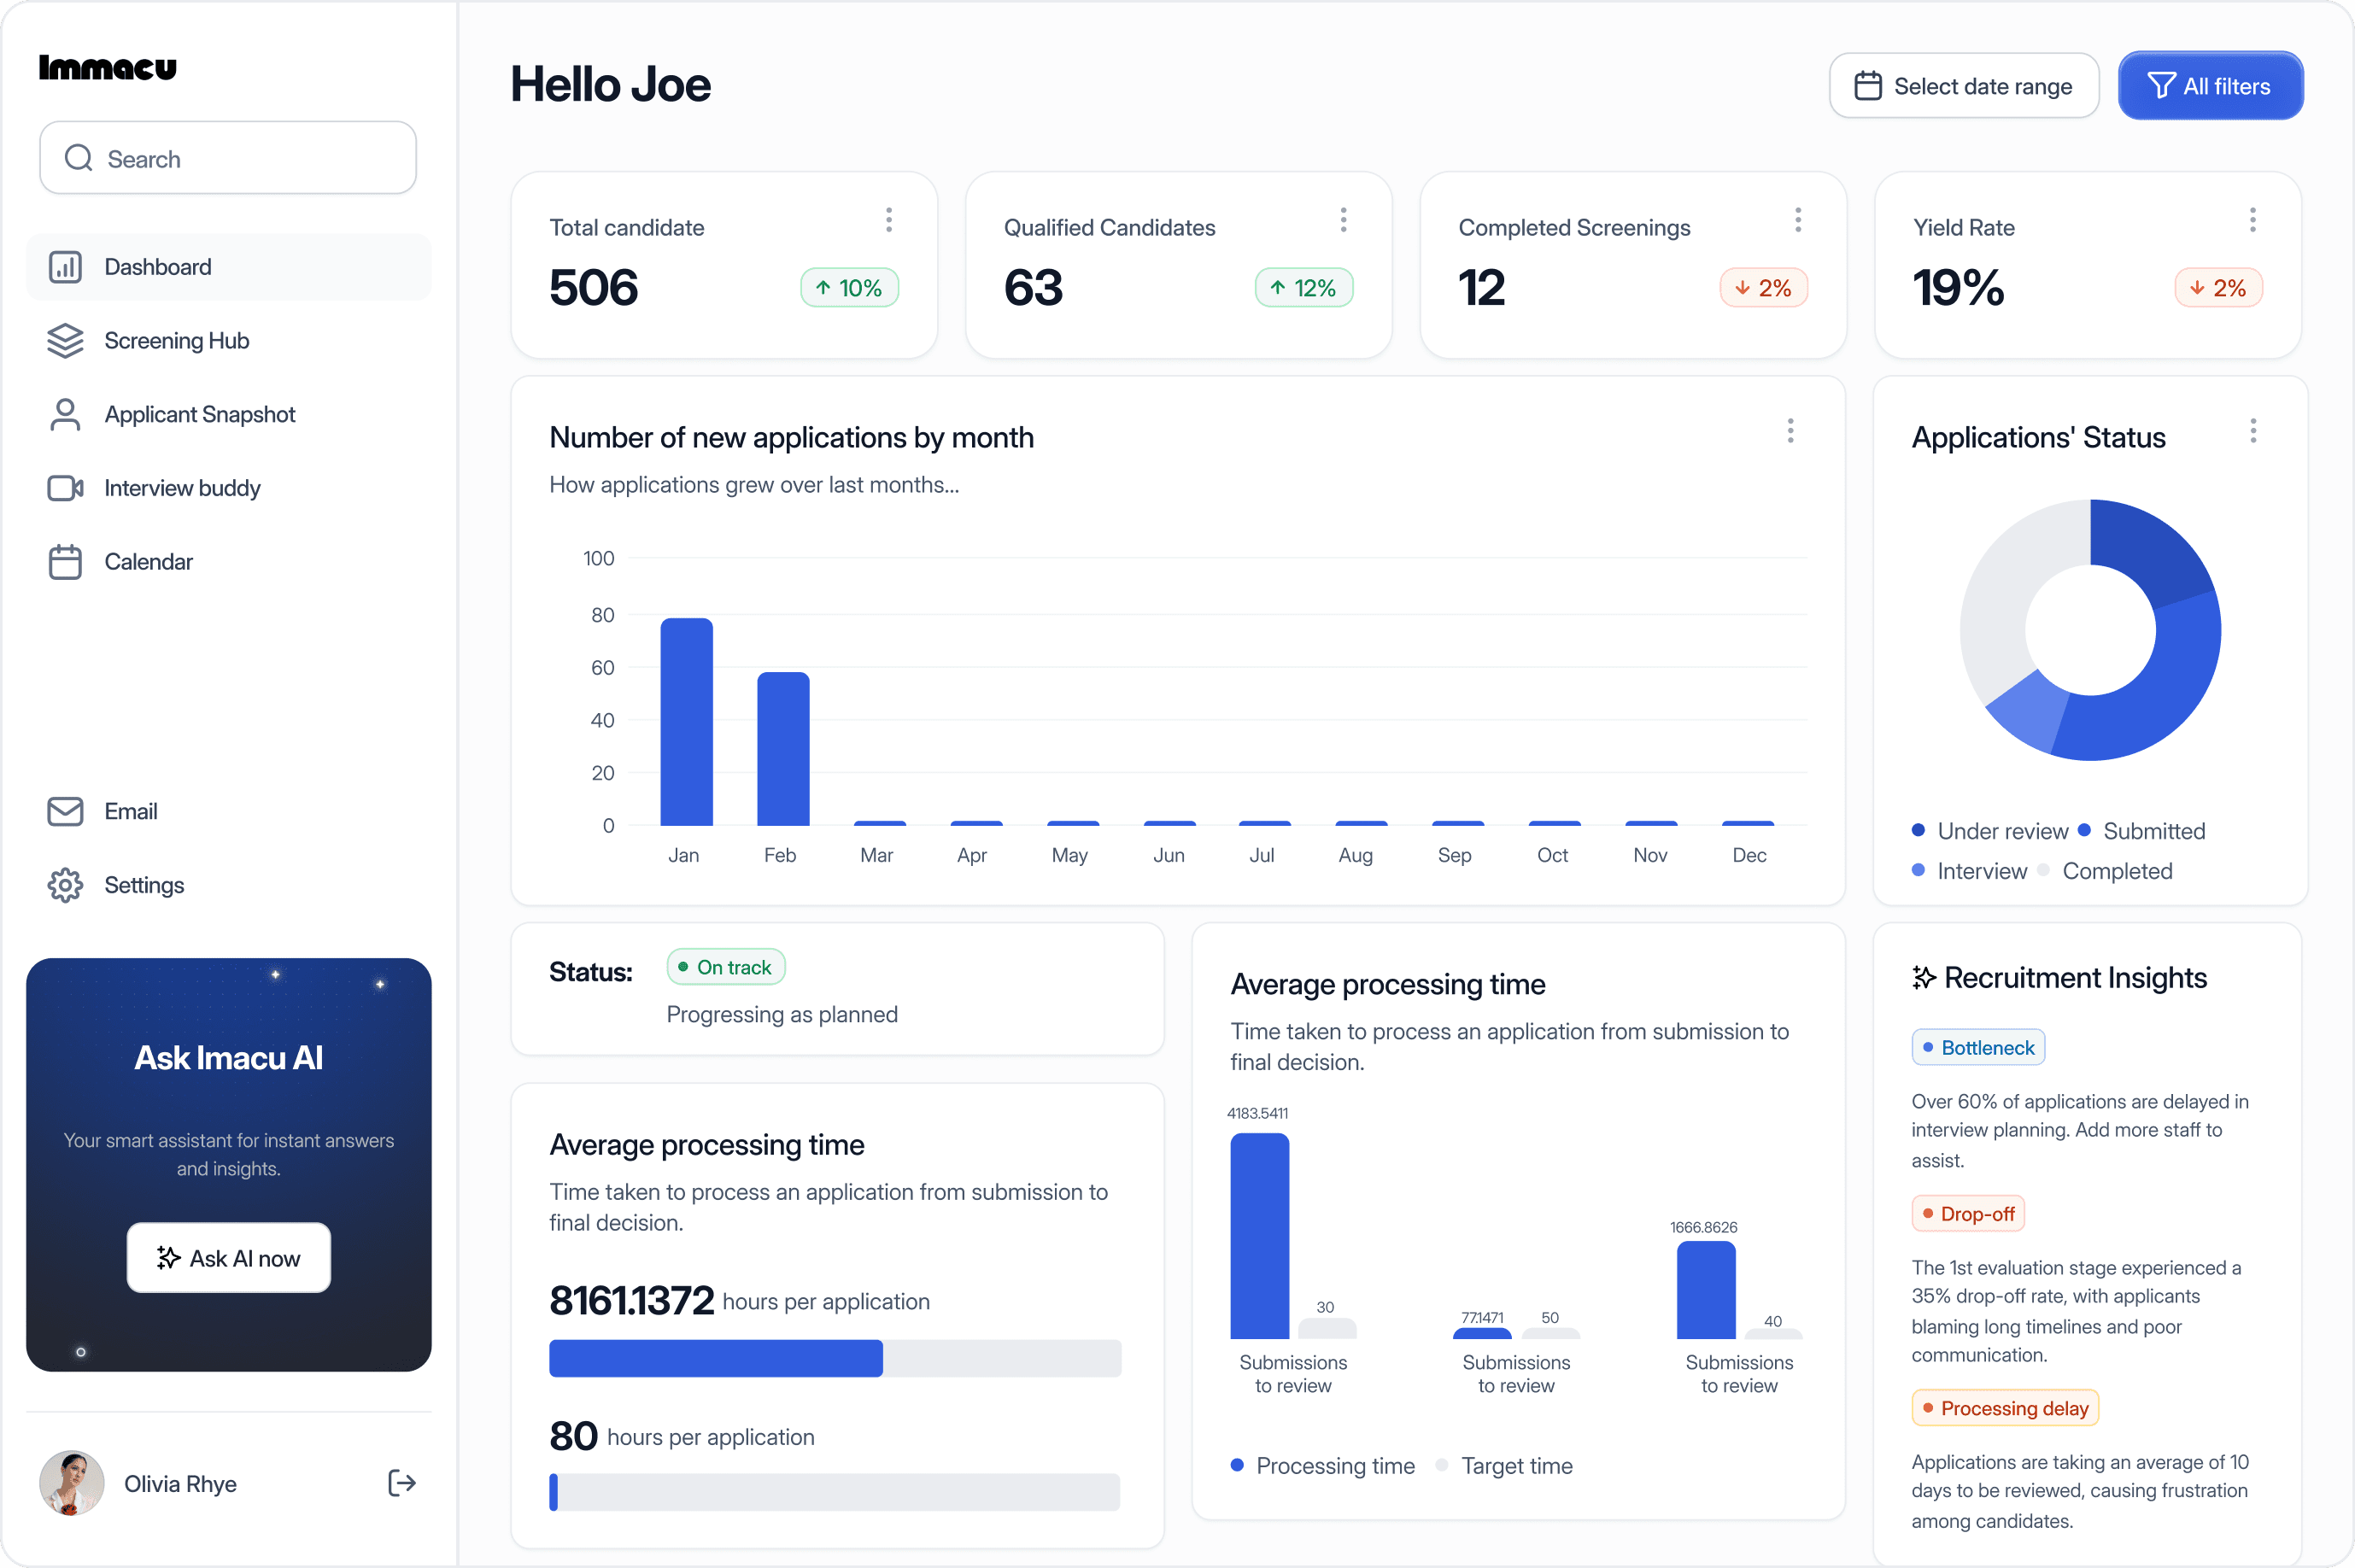
Task: Click the Ask AI now button
Action: (x=229, y=1258)
